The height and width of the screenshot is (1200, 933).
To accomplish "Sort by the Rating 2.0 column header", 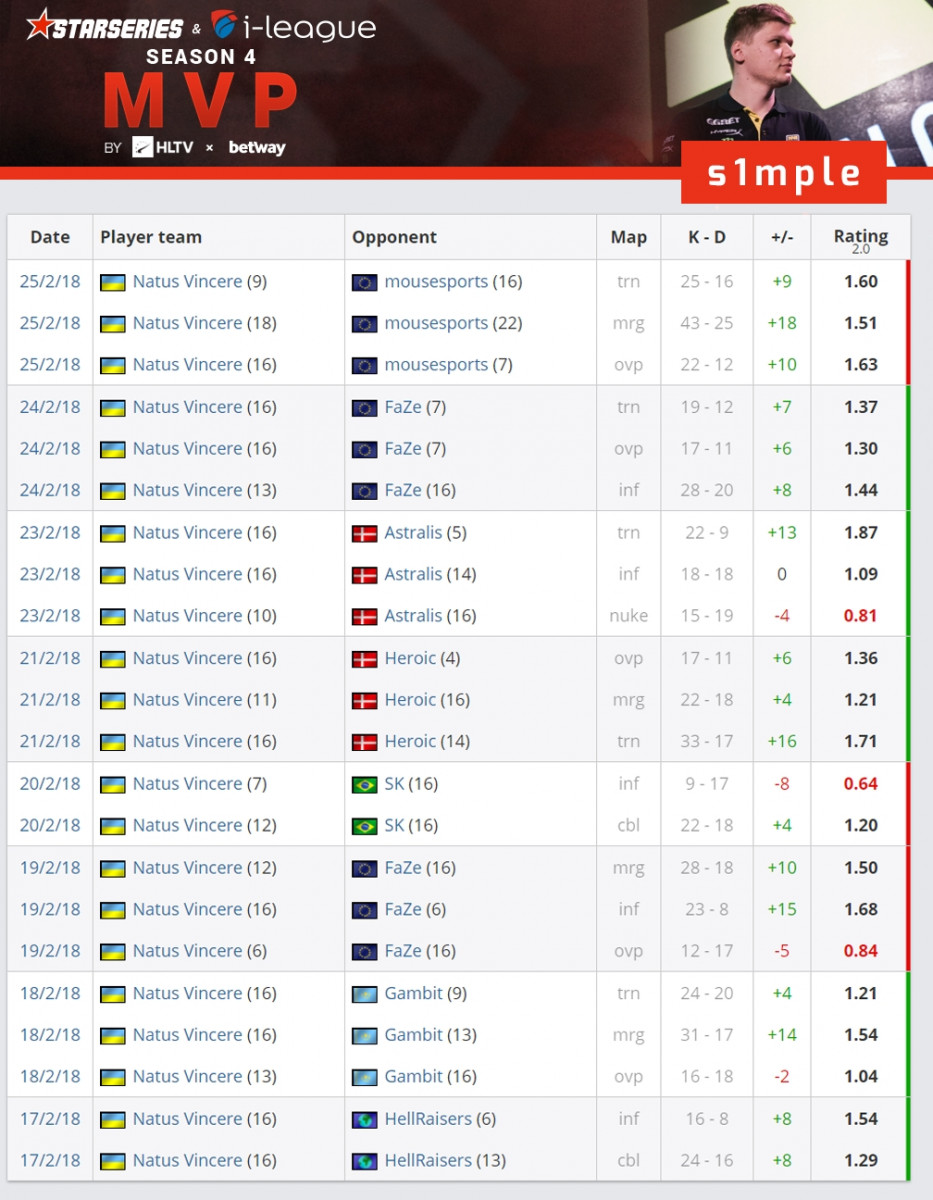I will coord(860,238).
